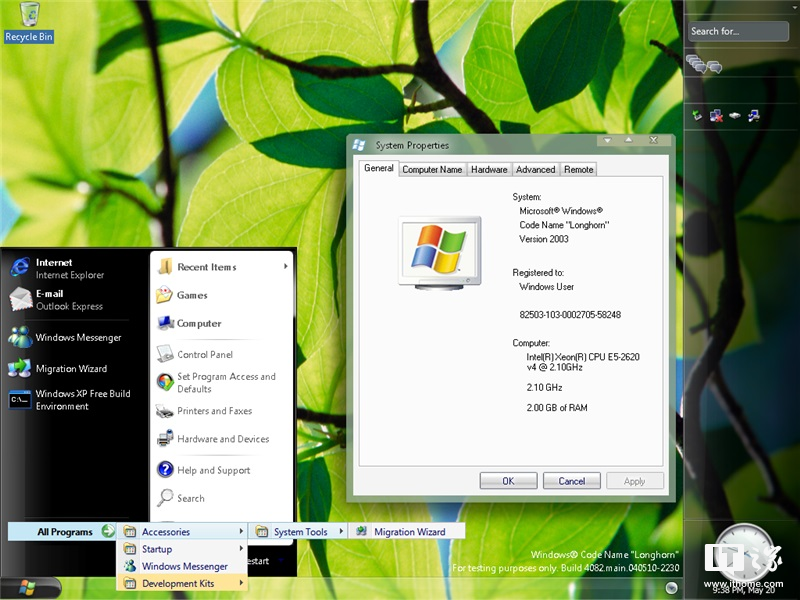The width and height of the screenshot is (800, 600).
Task: Click the last sidebar network tray icon
Action: pos(754,116)
